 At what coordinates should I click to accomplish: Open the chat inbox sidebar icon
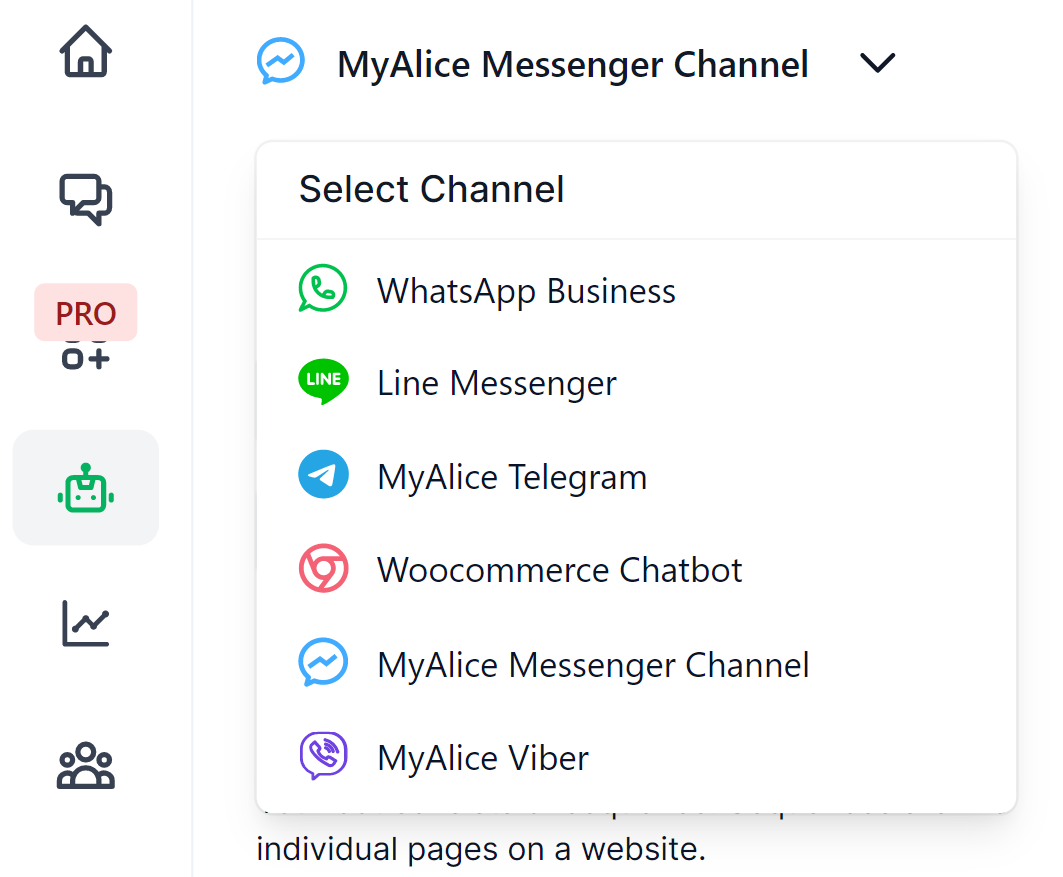tap(86, 197)
